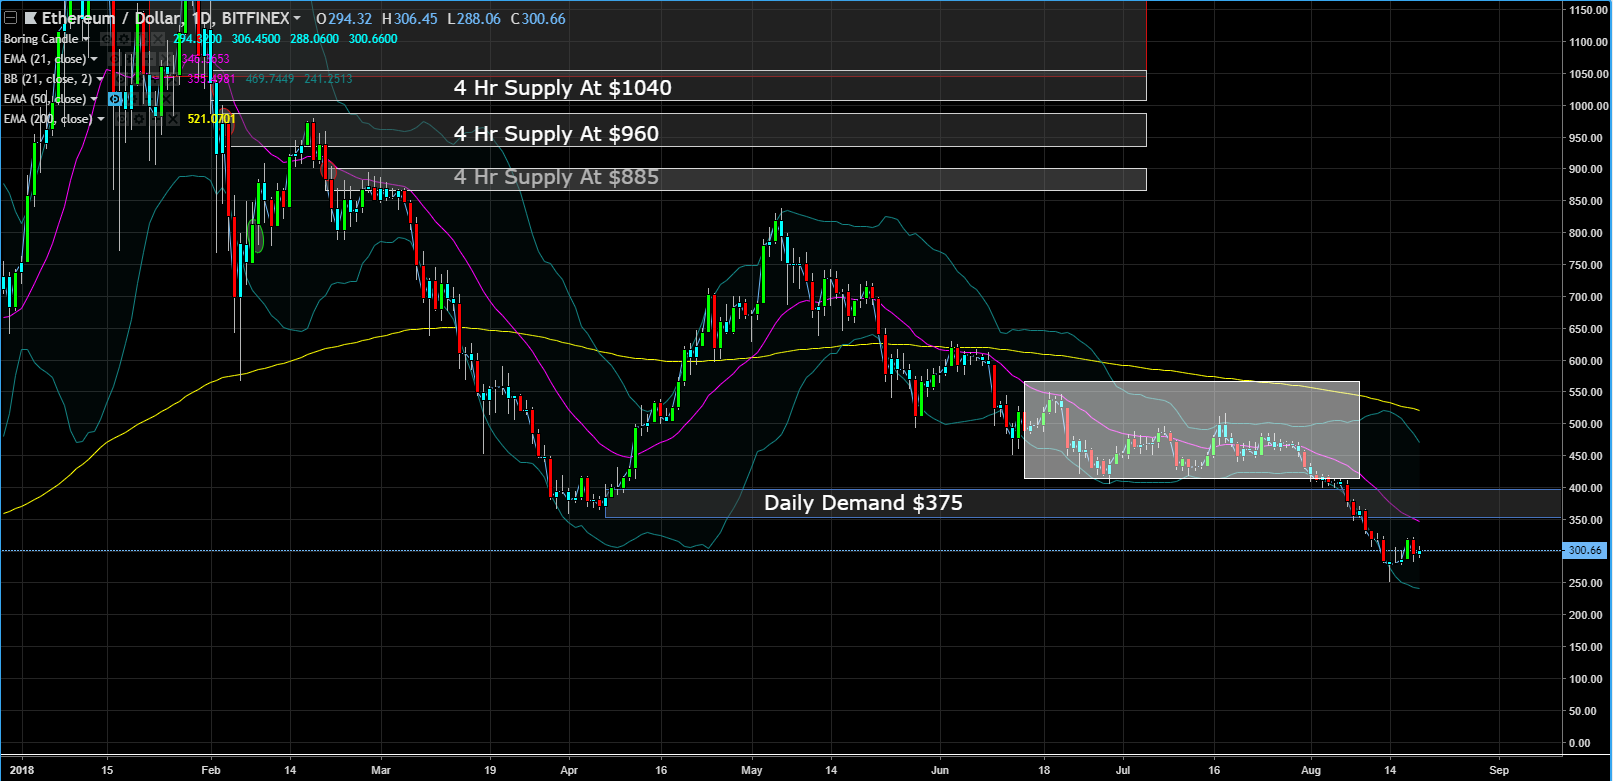Screen dimensions: 1613x781
Task: Click the BB (21, close, 2) indicator name
Action: pos(48,79)
